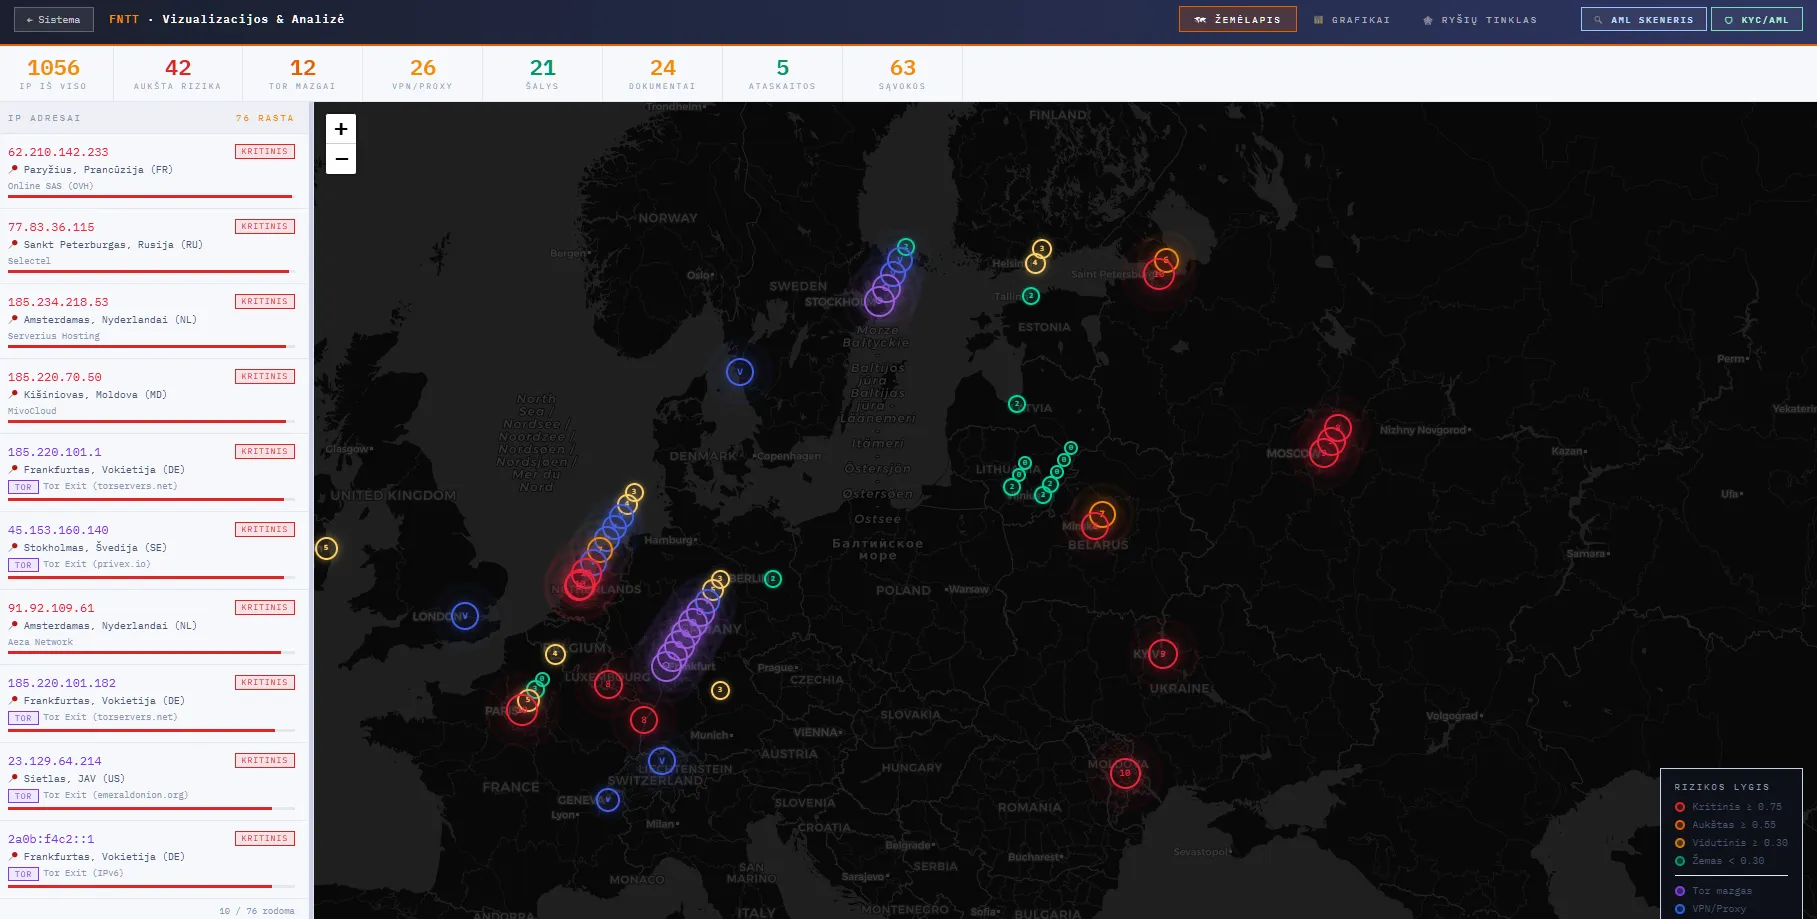1817x919 pixels.
Task: Select IP address 62.210.142.233
Action: coord(58,152)
